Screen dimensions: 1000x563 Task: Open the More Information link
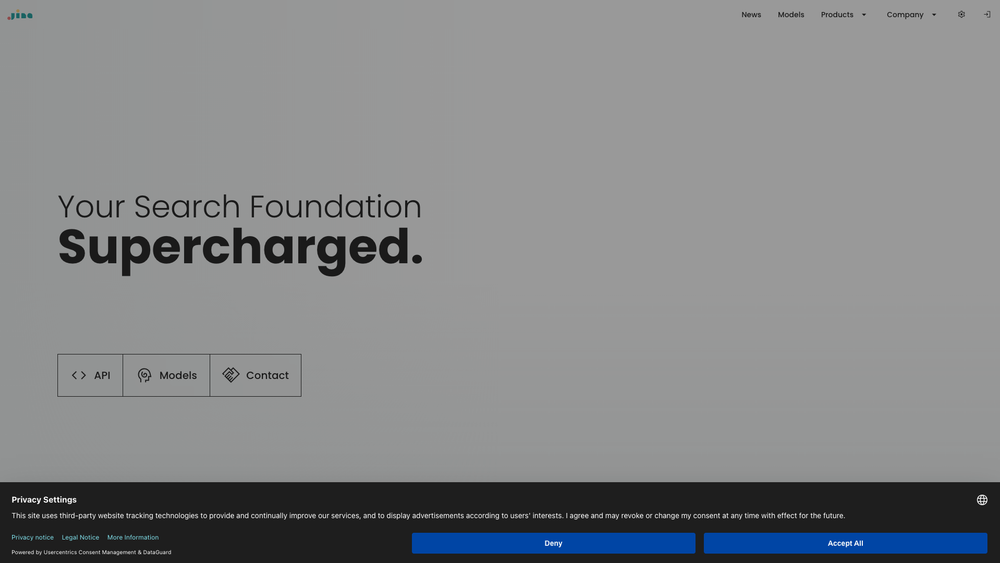pos(133,537)
